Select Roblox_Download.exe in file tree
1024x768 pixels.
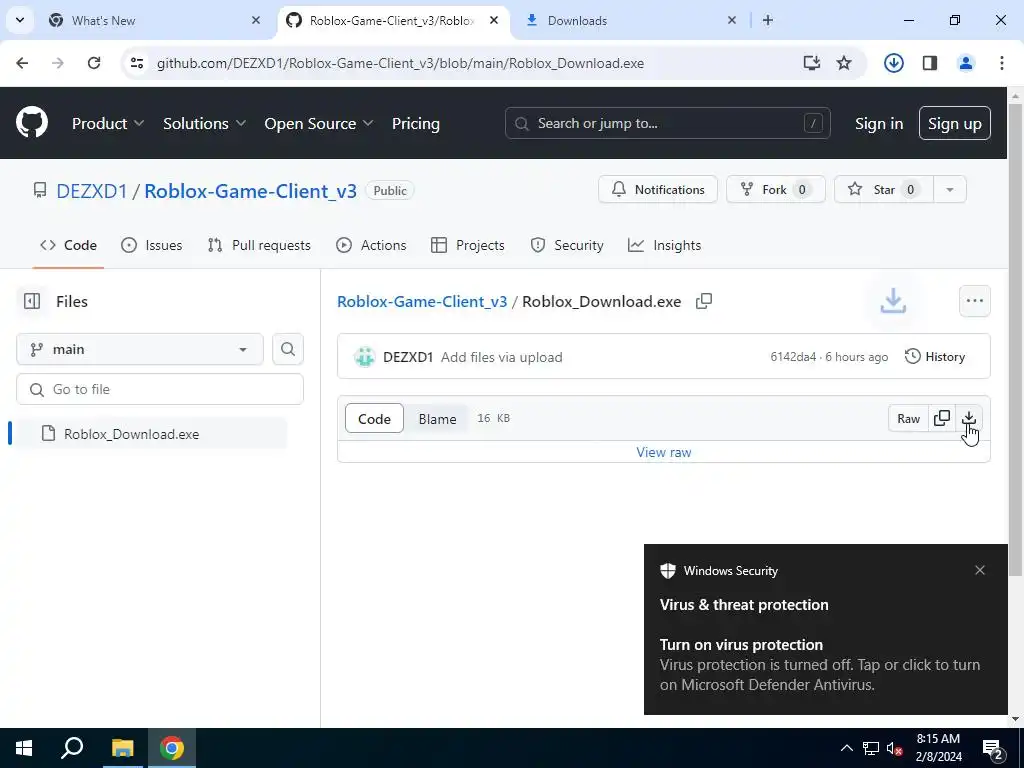point(150,434)
